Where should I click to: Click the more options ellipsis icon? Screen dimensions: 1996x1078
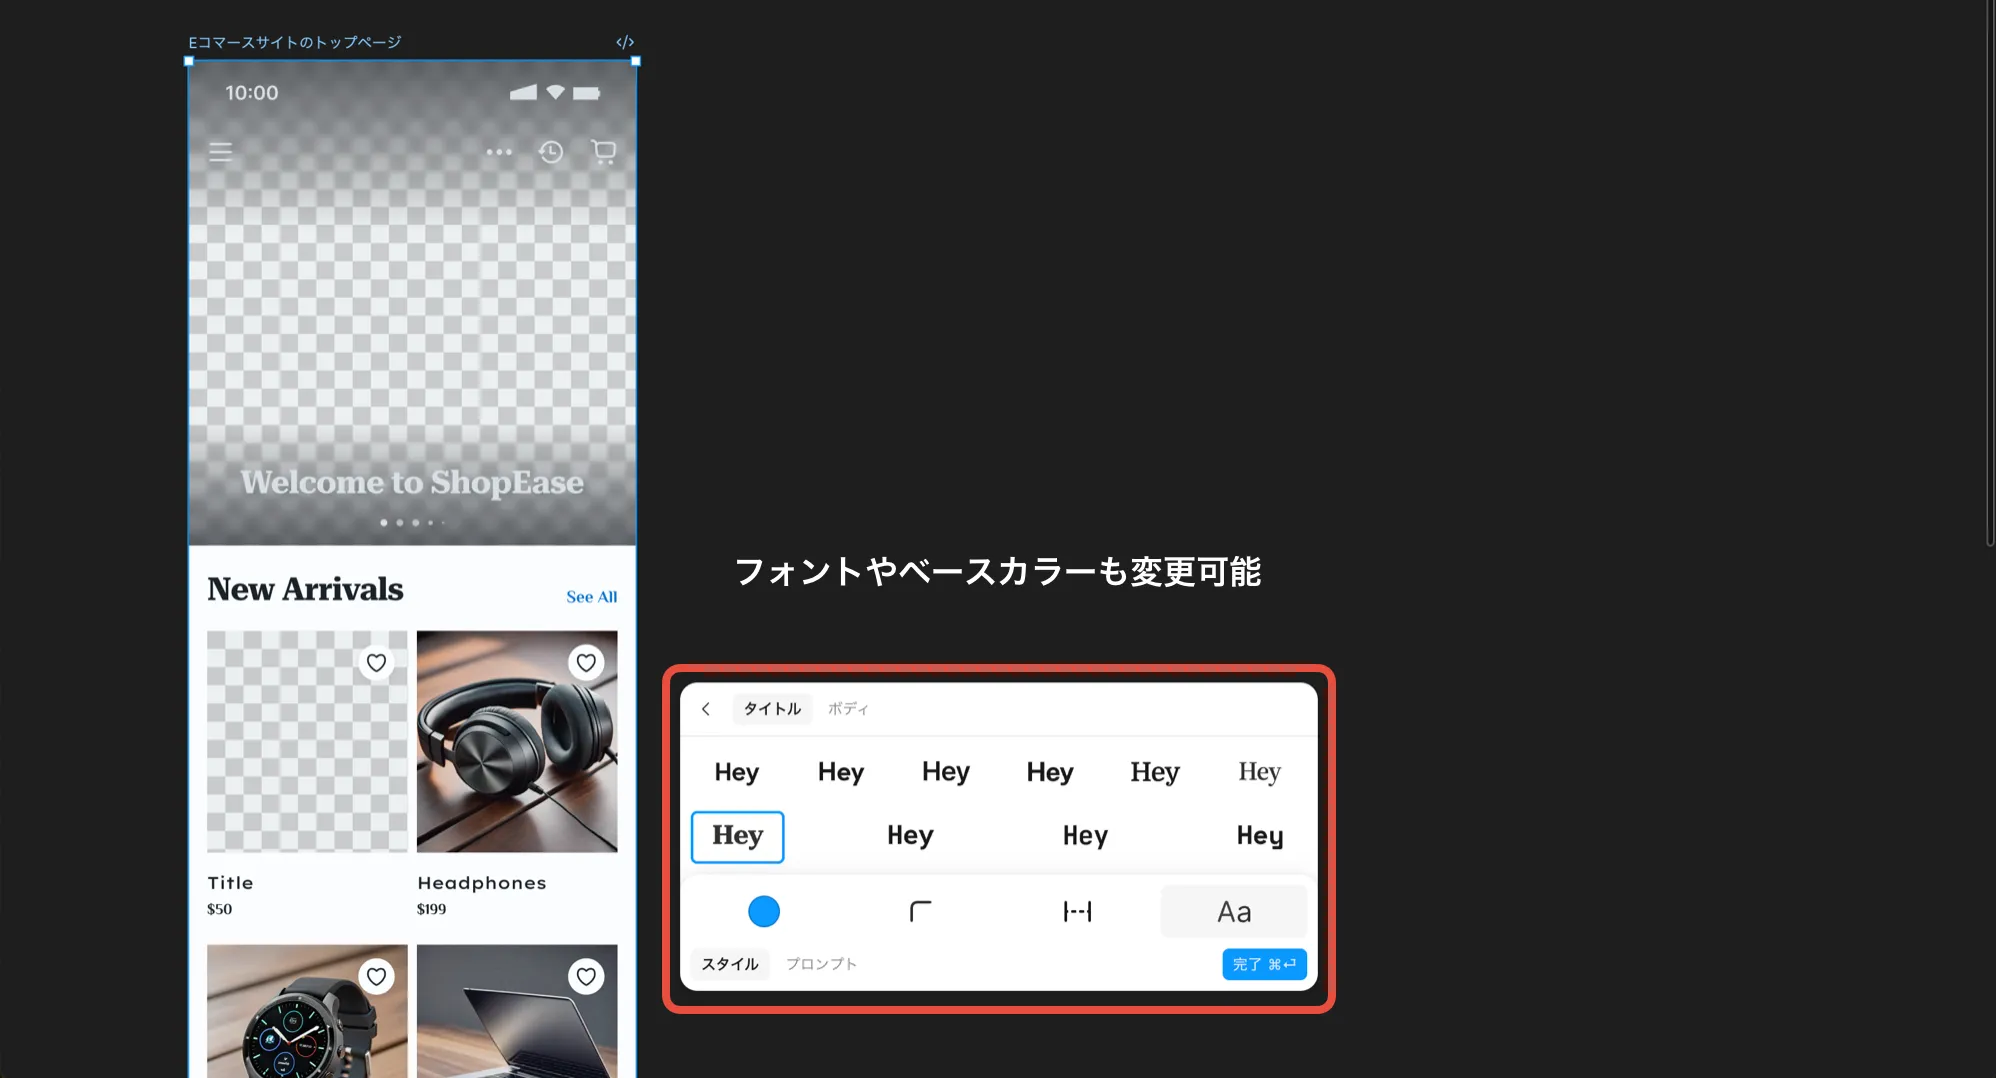click(499, 152)
